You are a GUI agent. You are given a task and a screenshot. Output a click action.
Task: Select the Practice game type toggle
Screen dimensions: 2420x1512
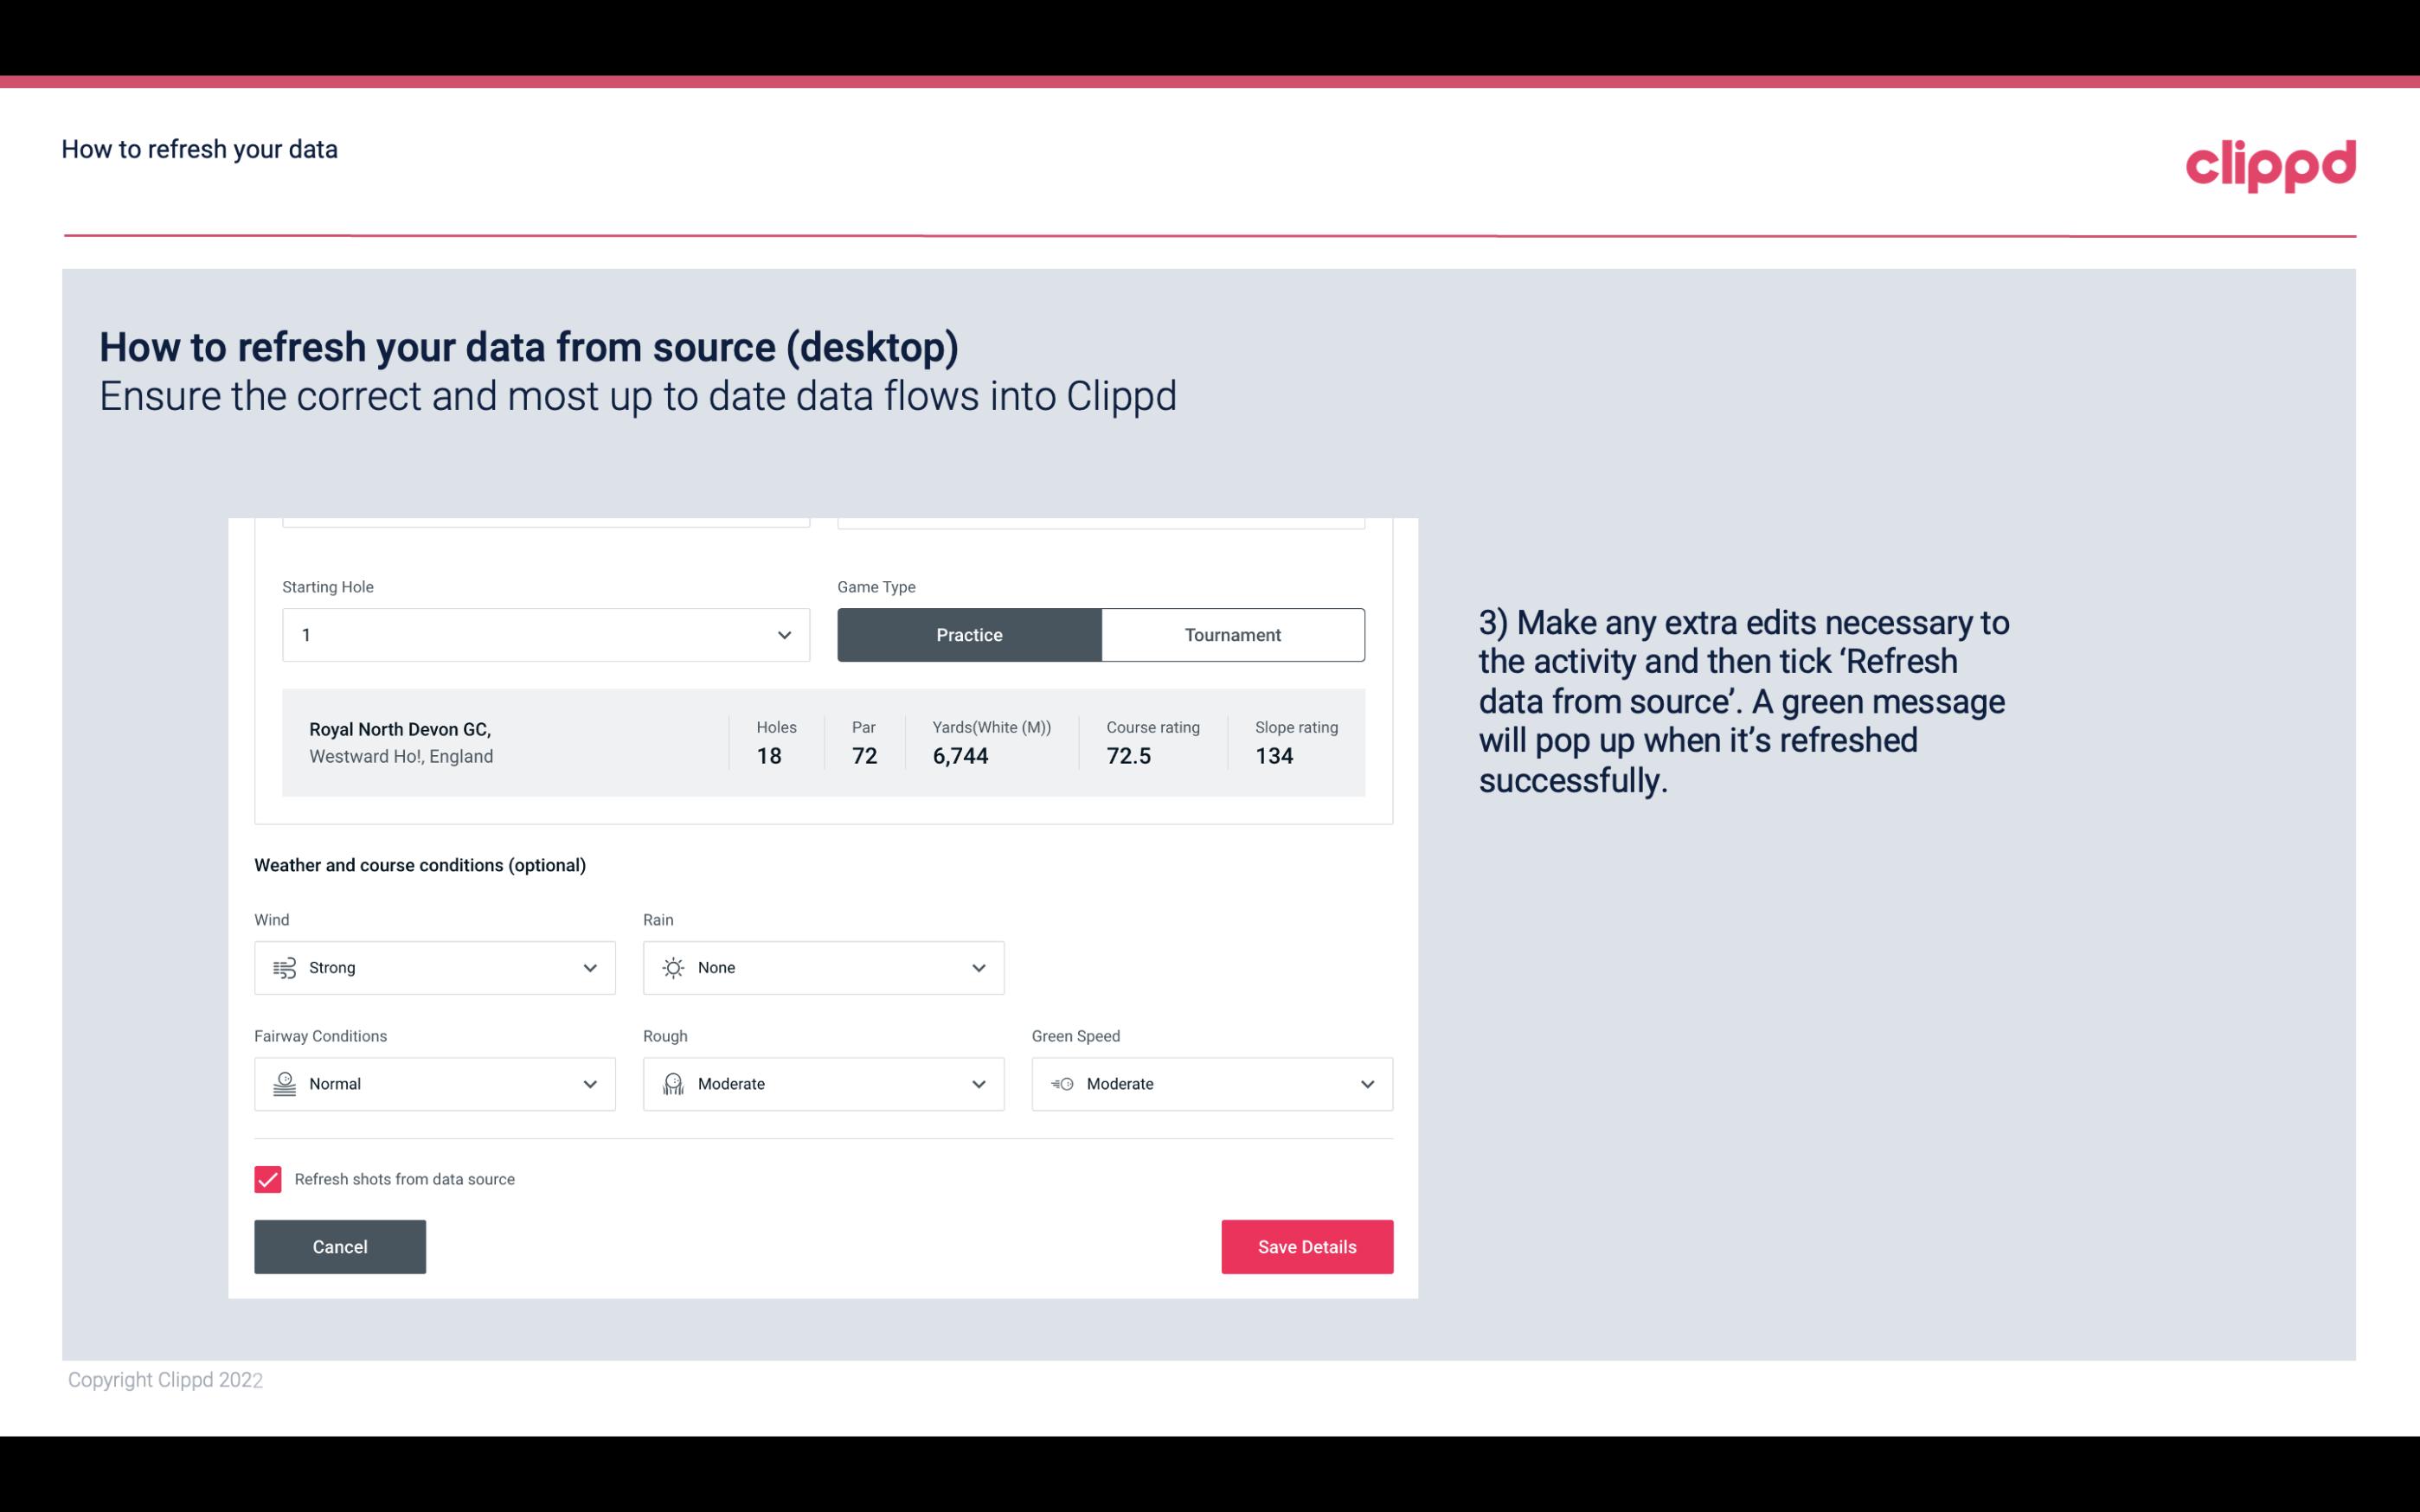coord(969,634)
